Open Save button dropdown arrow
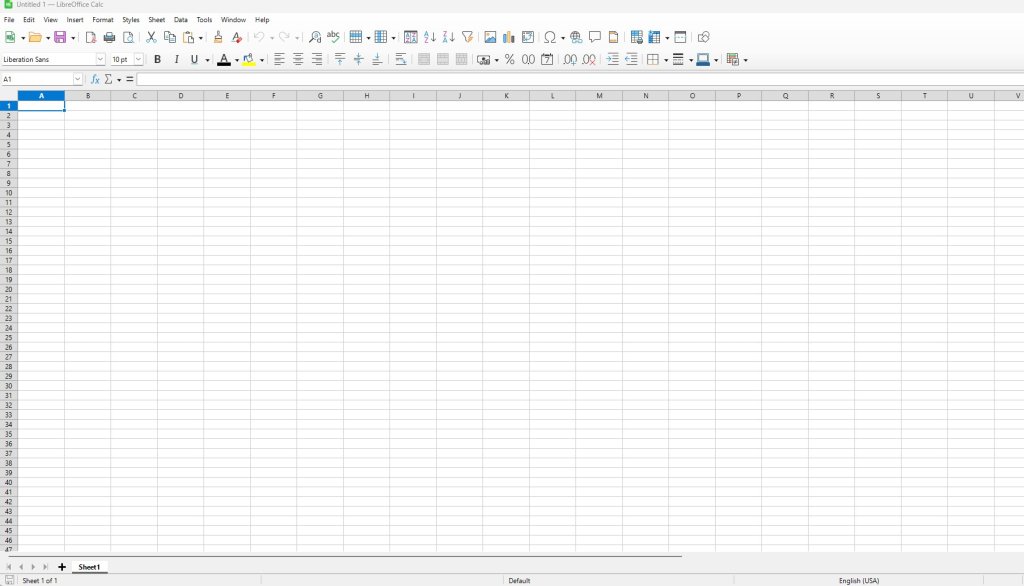1024x586 pixels. [72, 38]
